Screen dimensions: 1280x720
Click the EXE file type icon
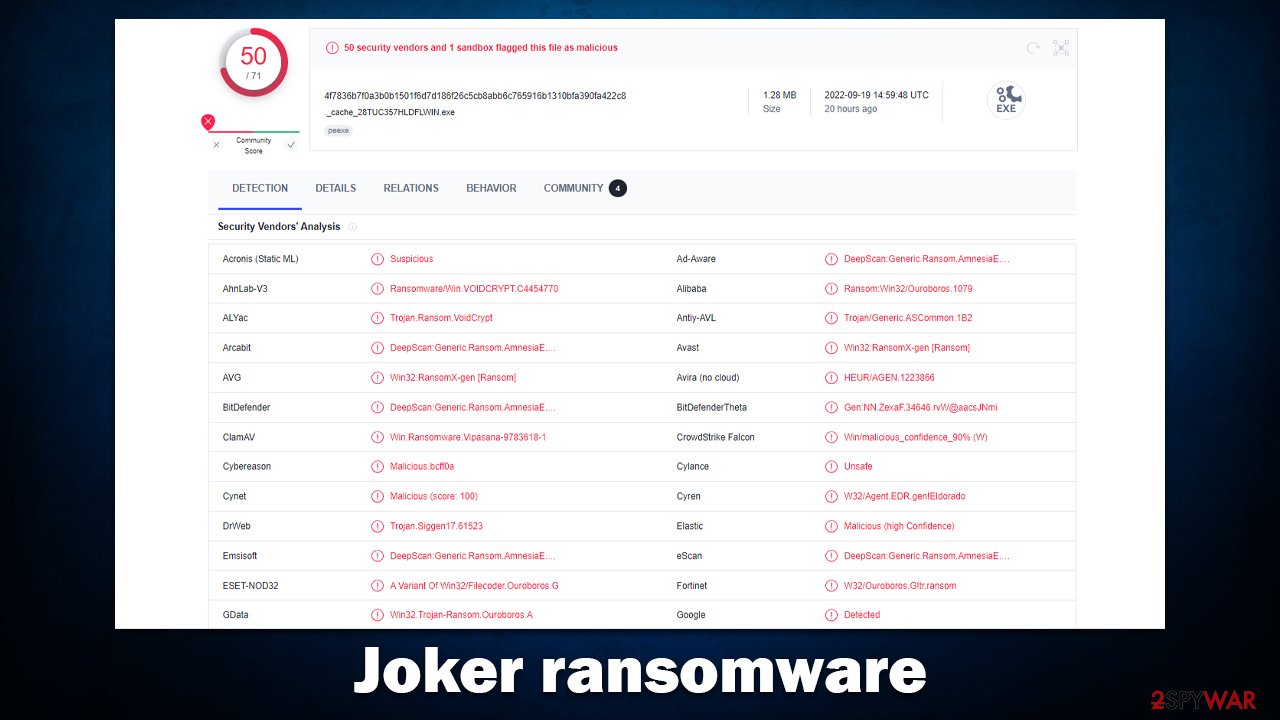[x=1006, y=100]
